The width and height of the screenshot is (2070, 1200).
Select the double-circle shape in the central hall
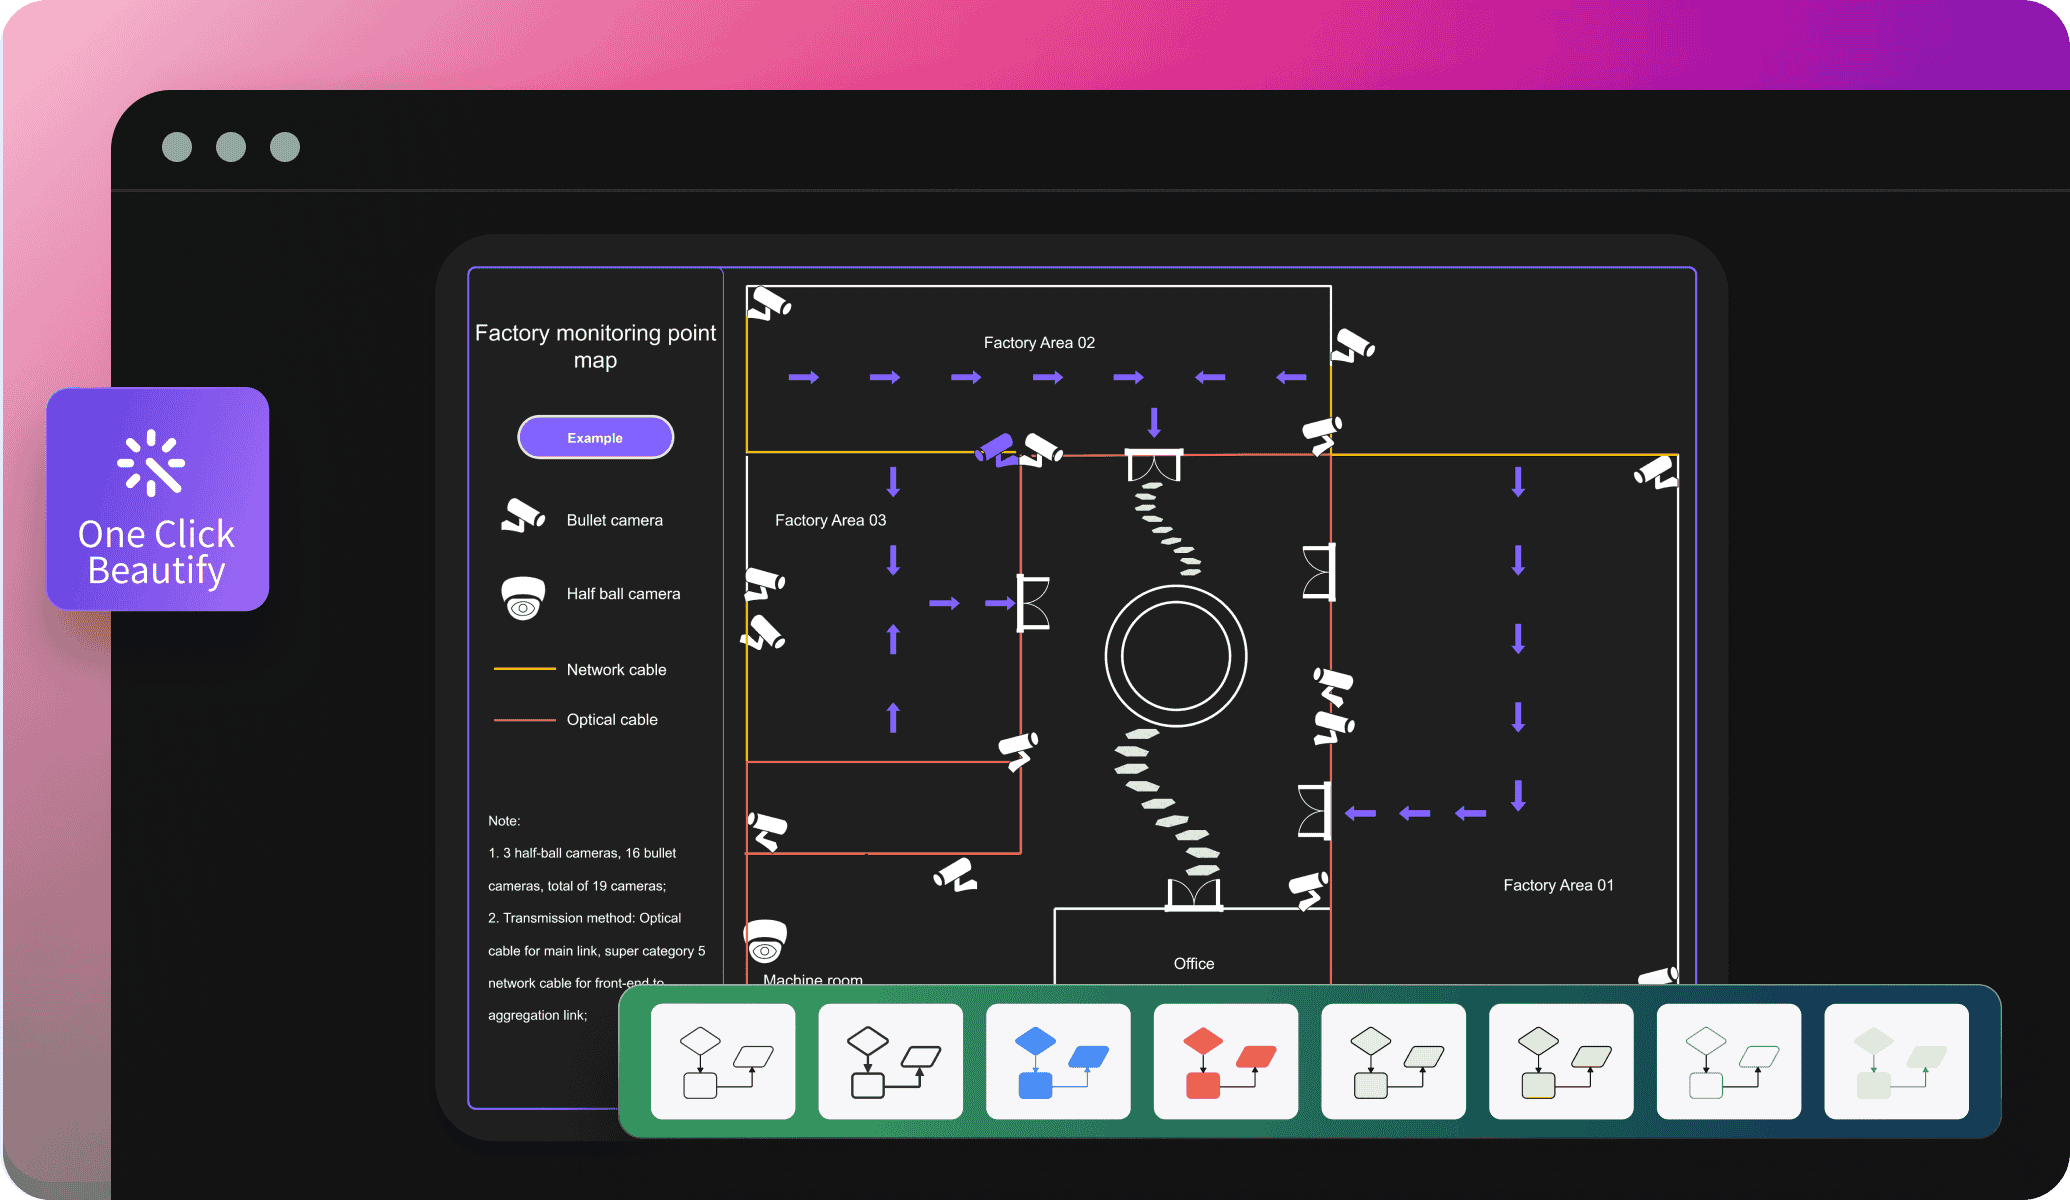coord(1176,656)
